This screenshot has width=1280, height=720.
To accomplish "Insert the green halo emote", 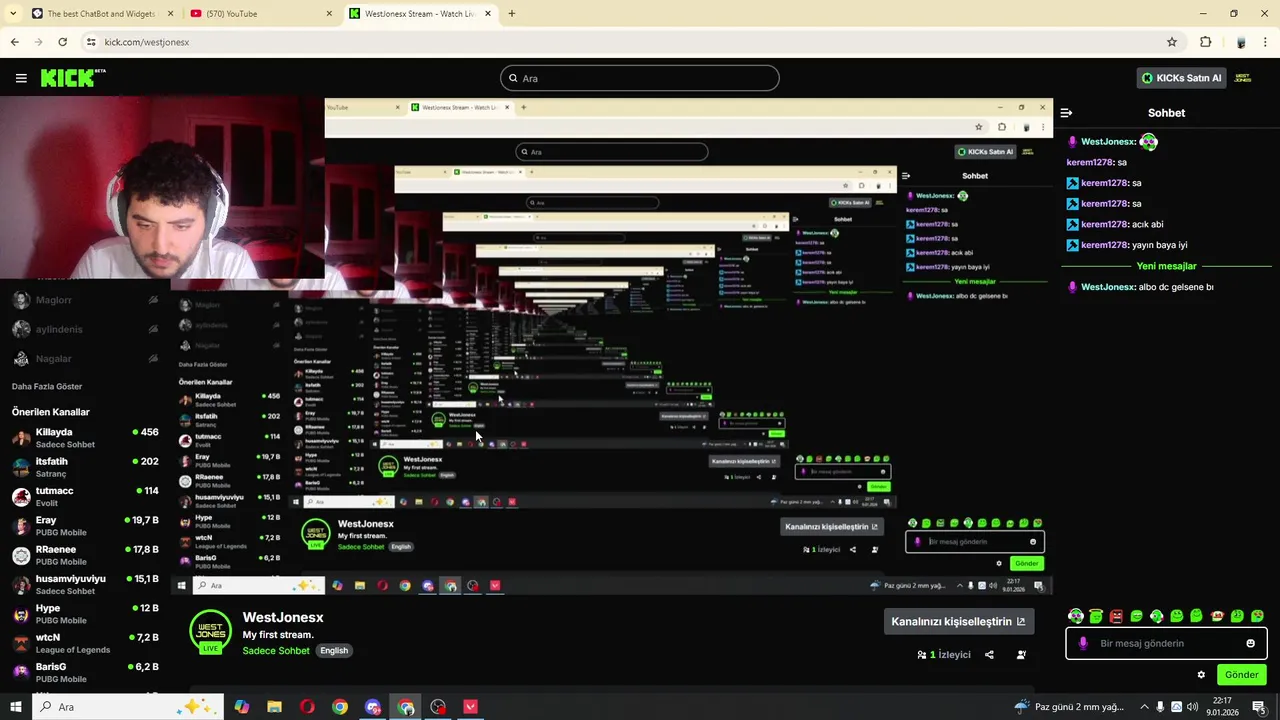I will pos(1096,616).
